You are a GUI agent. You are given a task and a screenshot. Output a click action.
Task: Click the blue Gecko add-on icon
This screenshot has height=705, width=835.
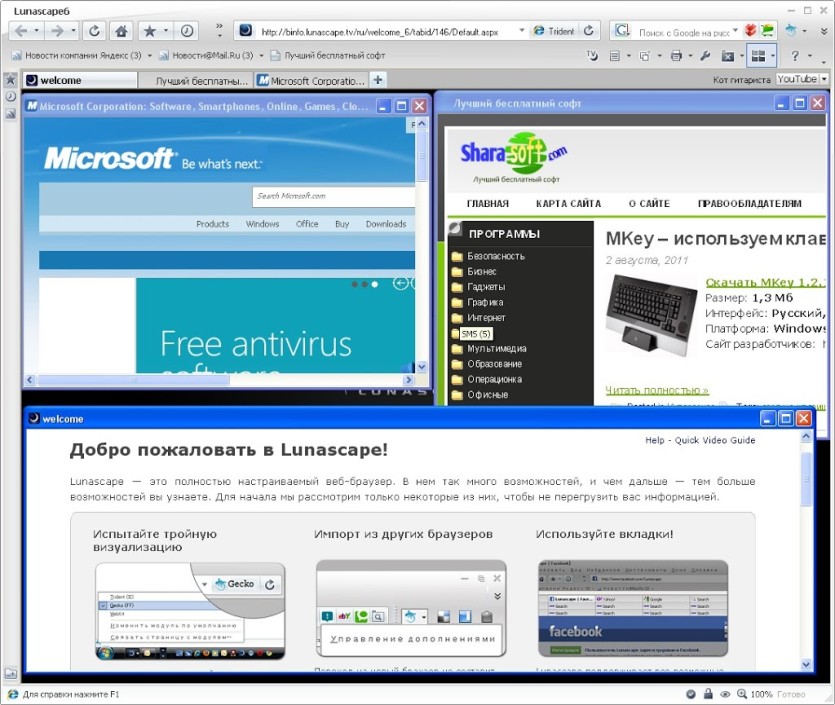791,31
